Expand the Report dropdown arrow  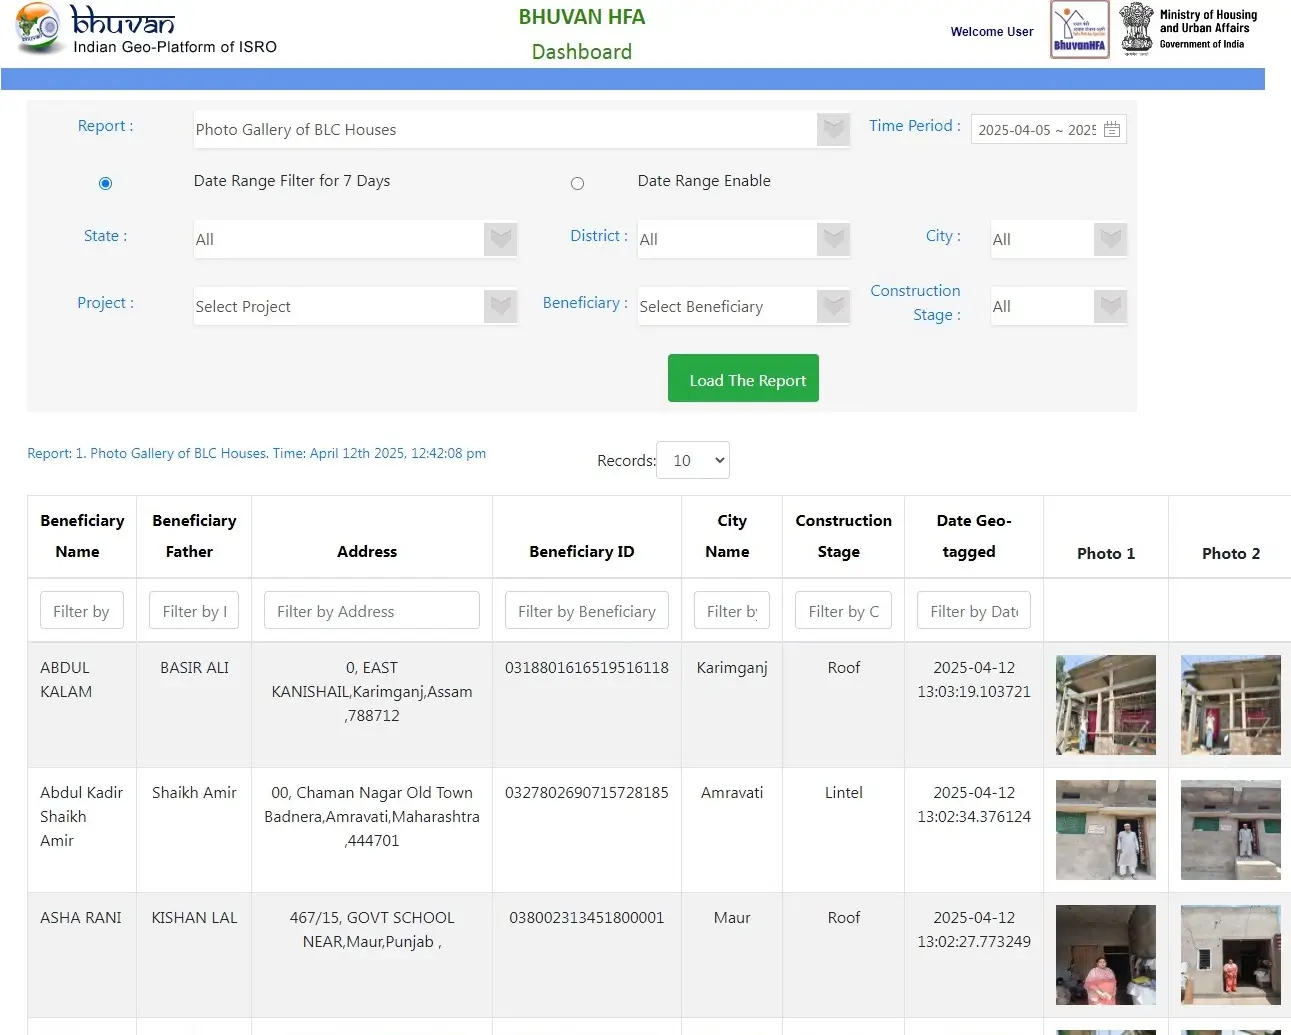tap(833, 129)
